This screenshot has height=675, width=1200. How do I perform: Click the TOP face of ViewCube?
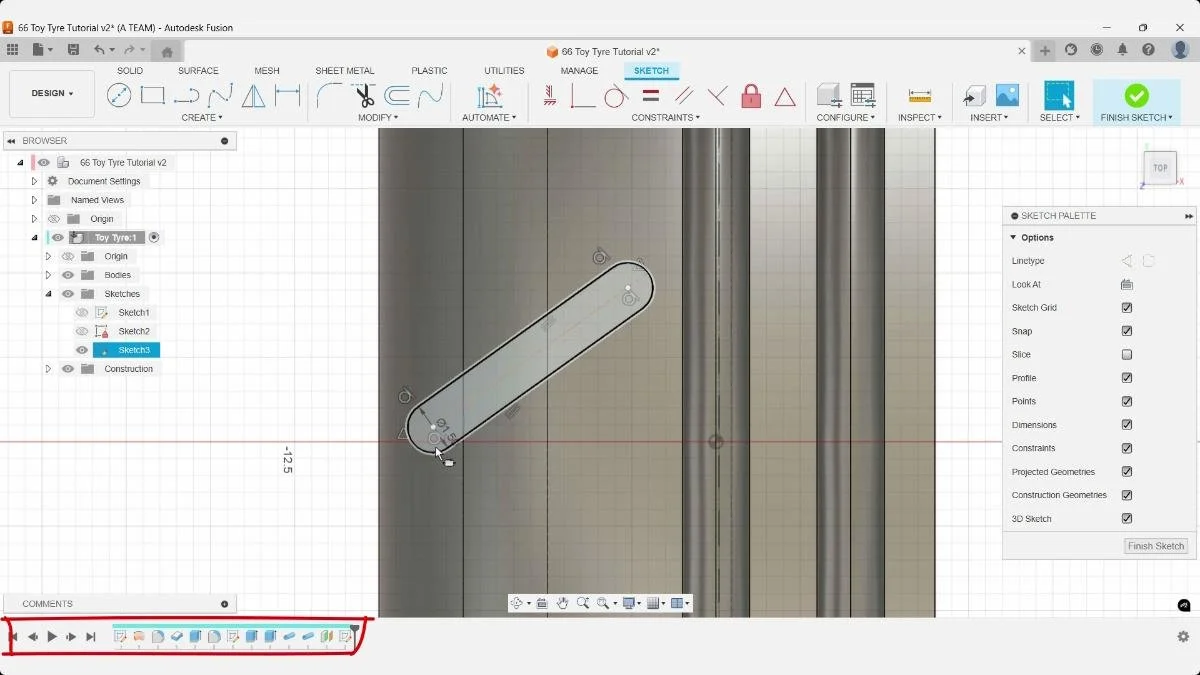coord(1160,168)
